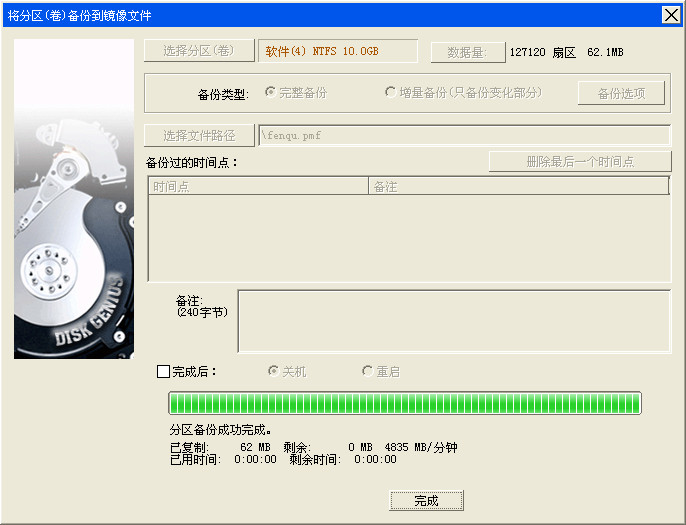Viewport: 686px width, 525px height.
Task: Click the 选择文件路径 button
Action: pos(199,136)
